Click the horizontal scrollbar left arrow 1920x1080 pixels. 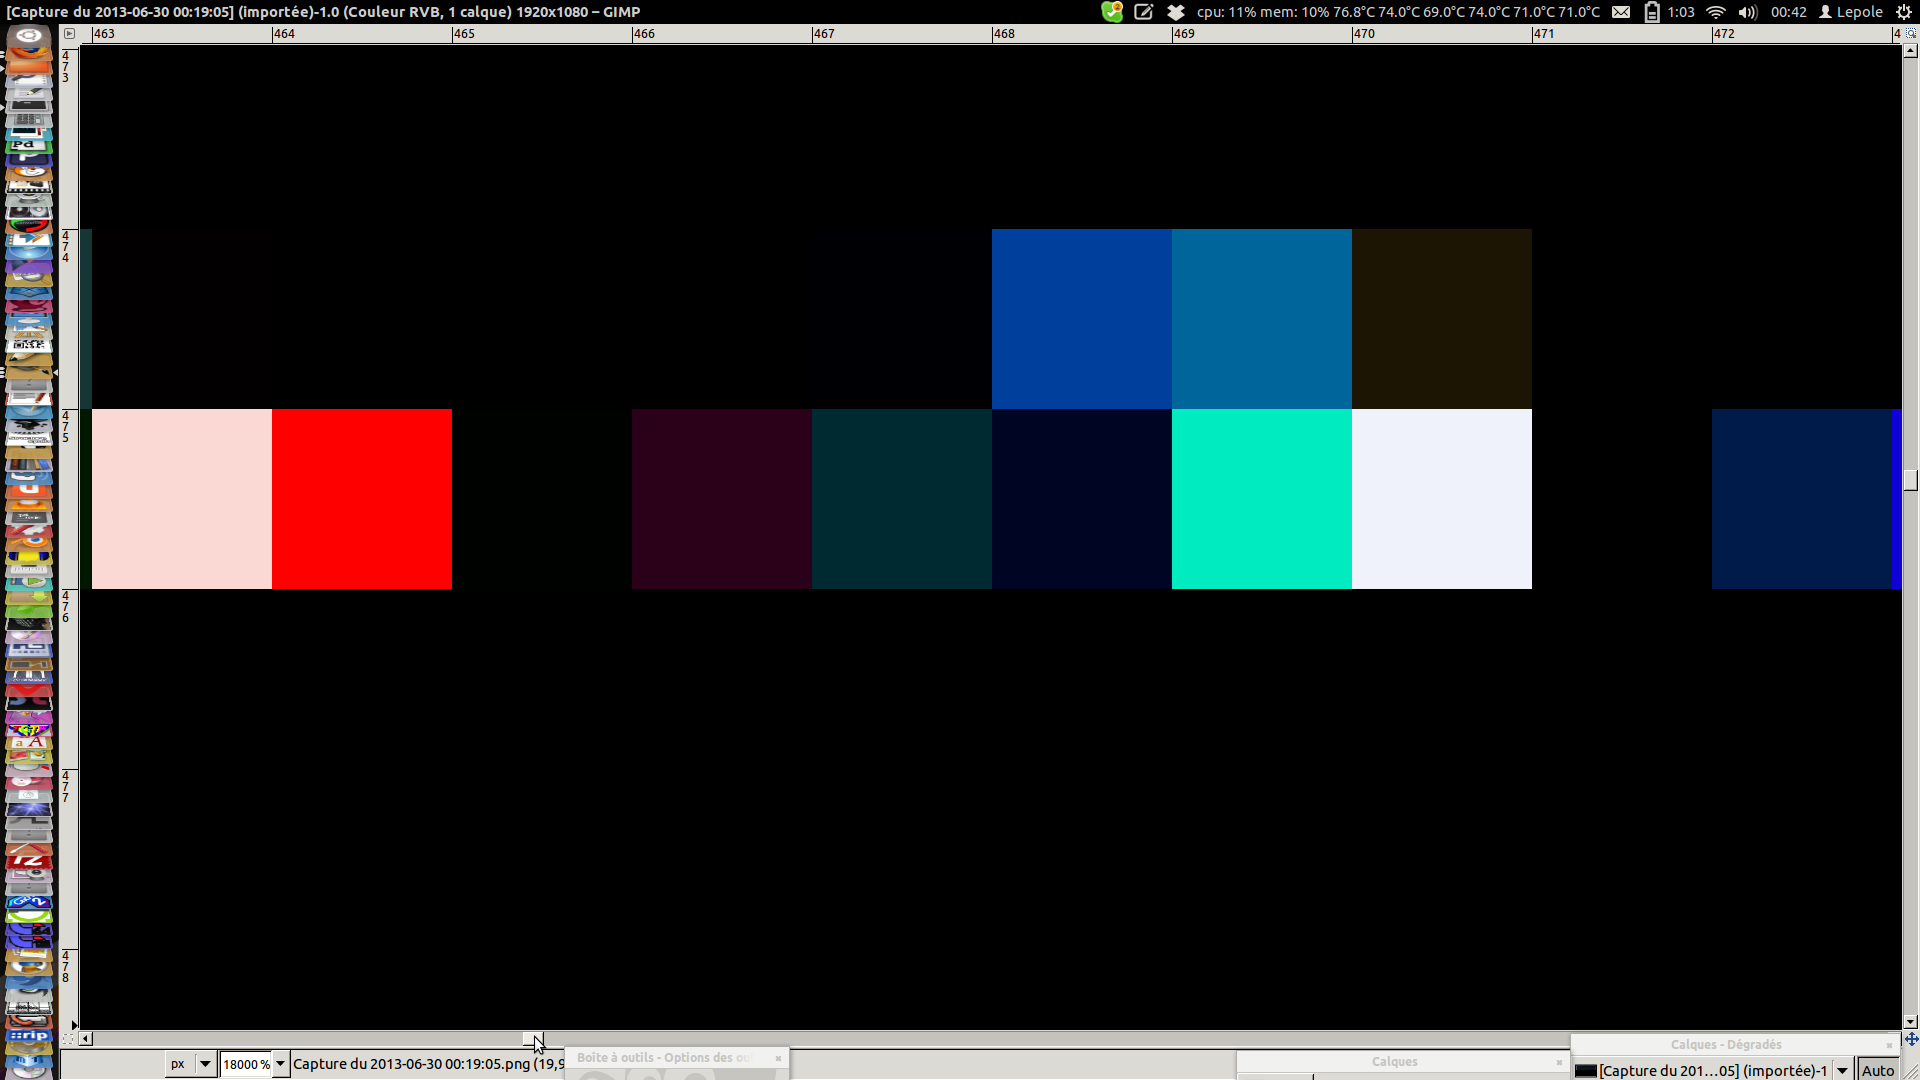(x=86, y=1039)
